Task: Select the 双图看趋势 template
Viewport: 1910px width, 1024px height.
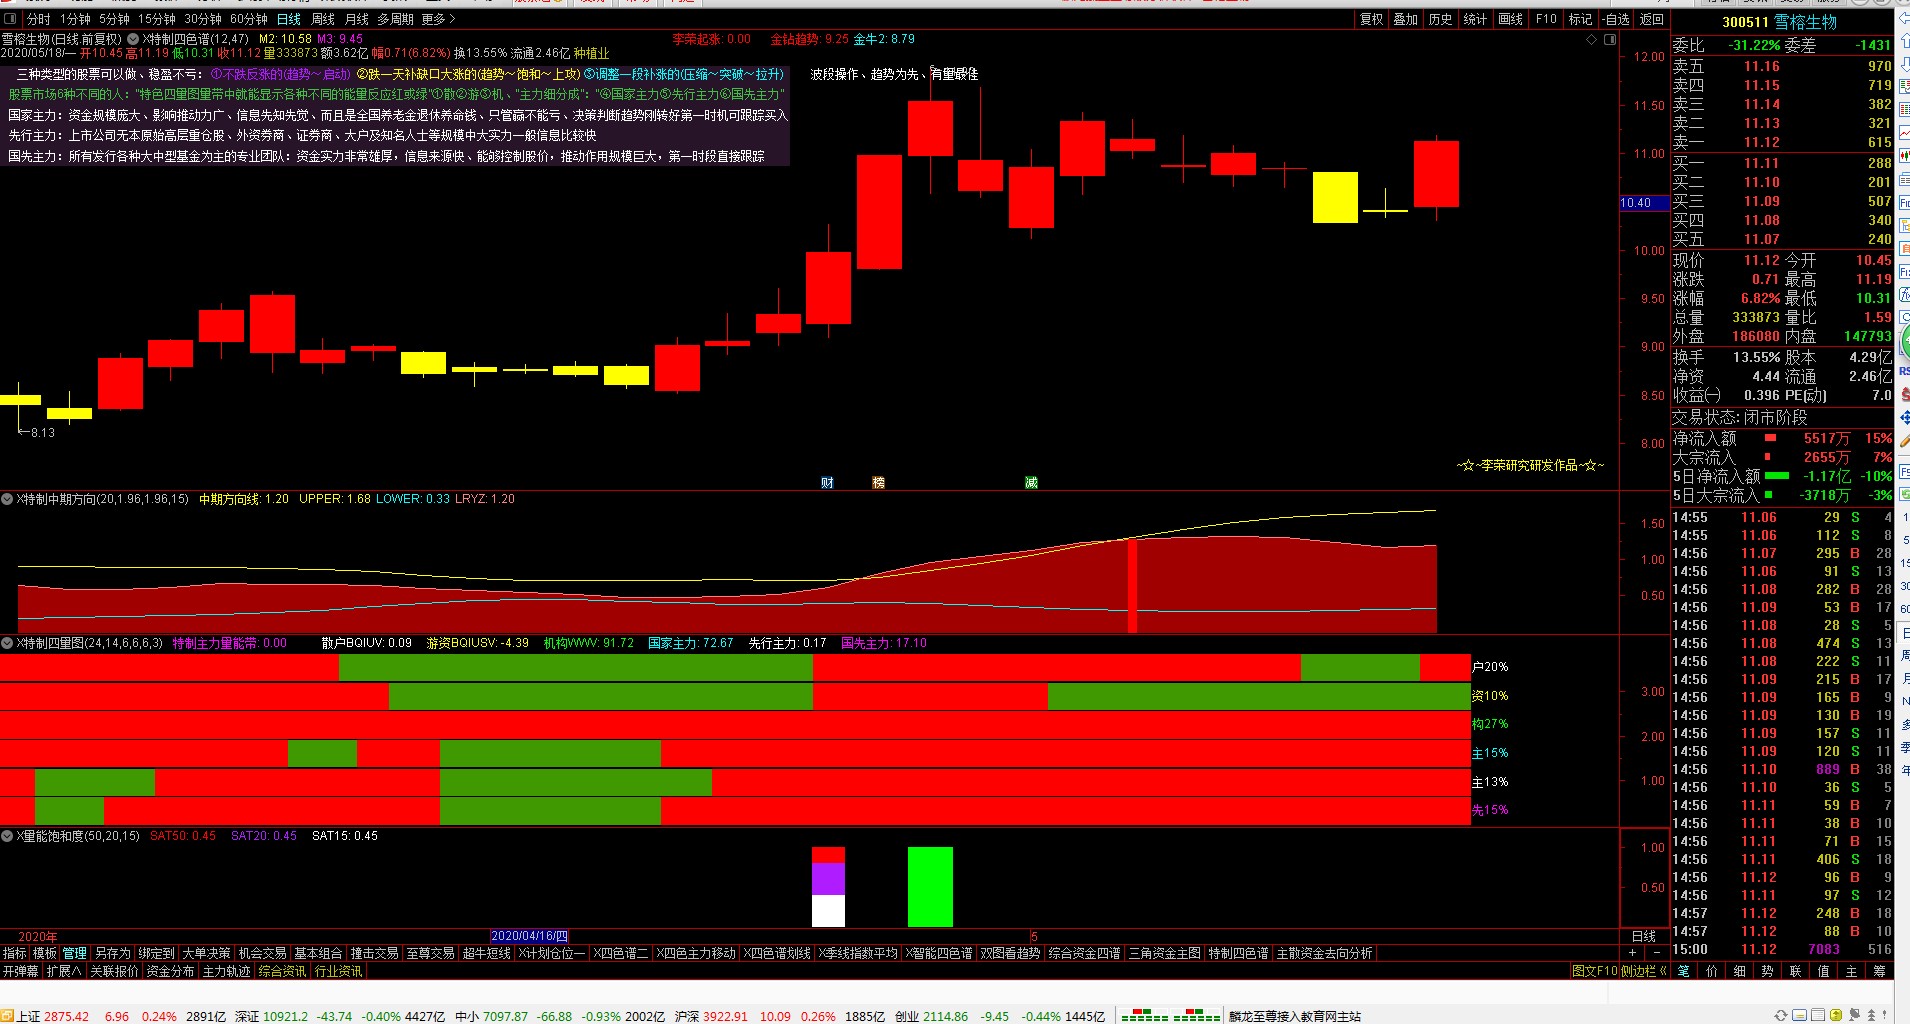Action: (1010, 953)
